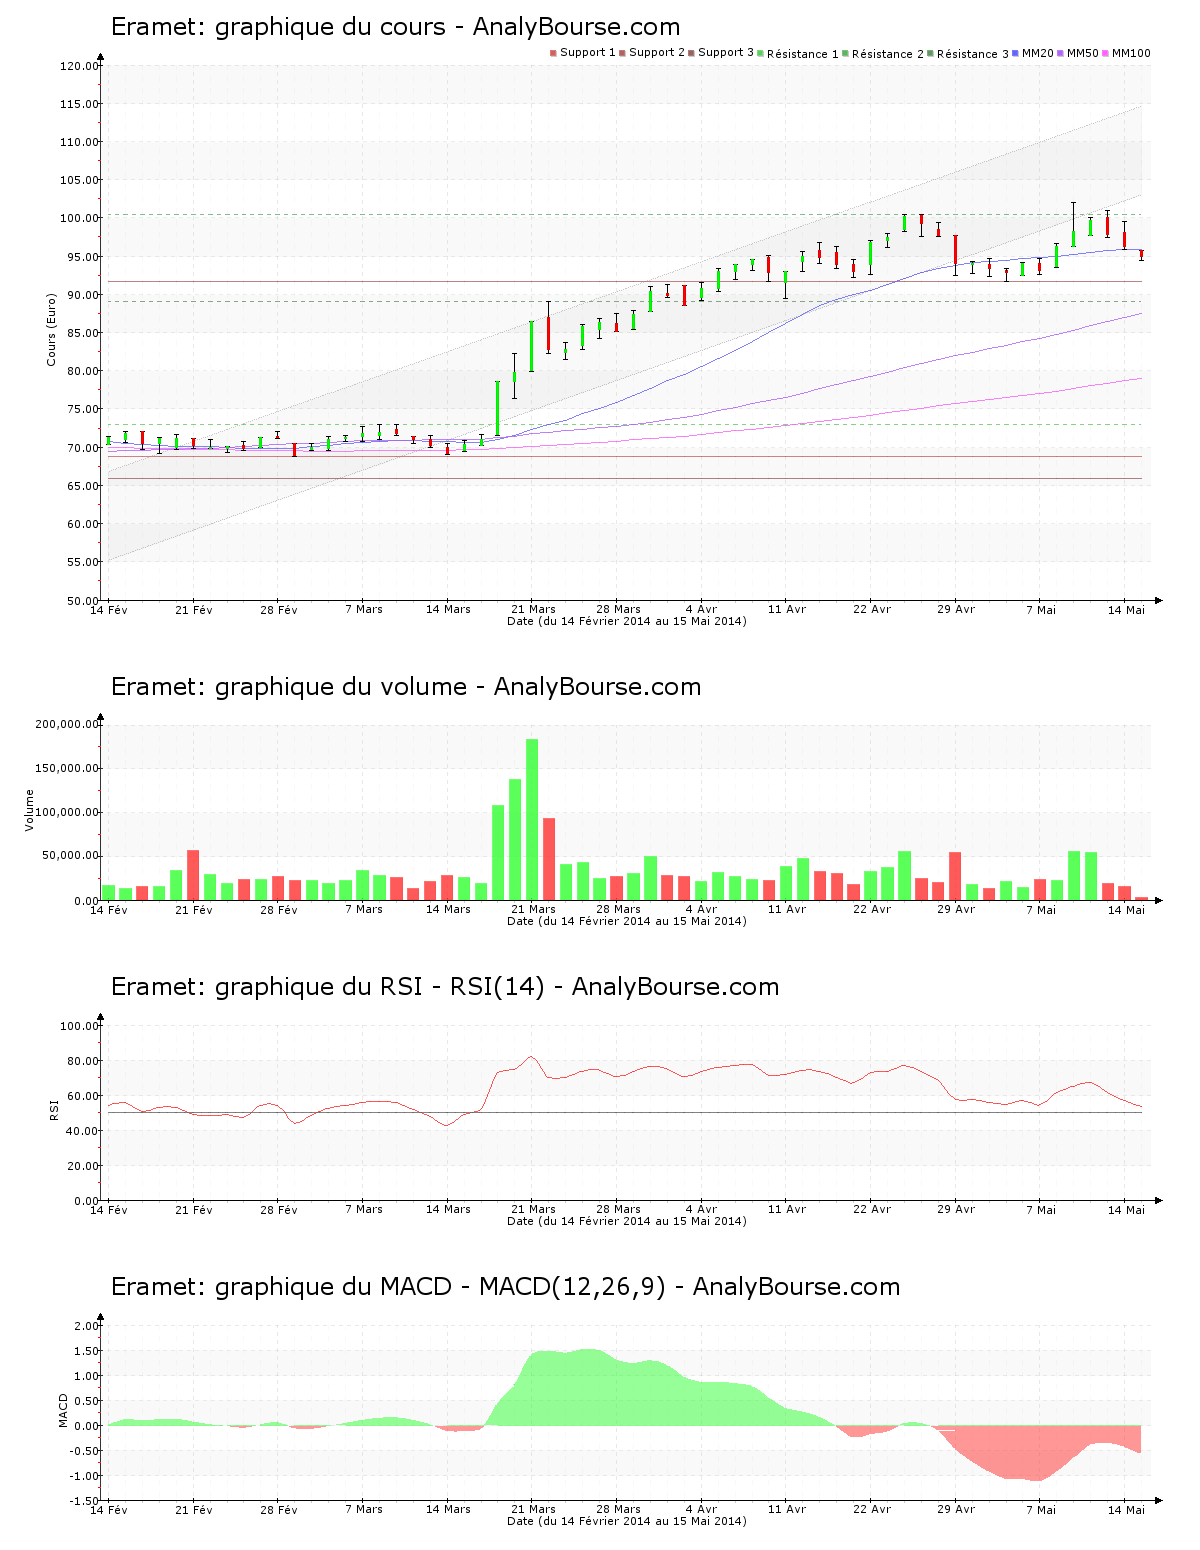Click the date range caption under MACD chart
This screenshot has height=1550, width=1200.
pyautogui.click(x=627, y=1521)
